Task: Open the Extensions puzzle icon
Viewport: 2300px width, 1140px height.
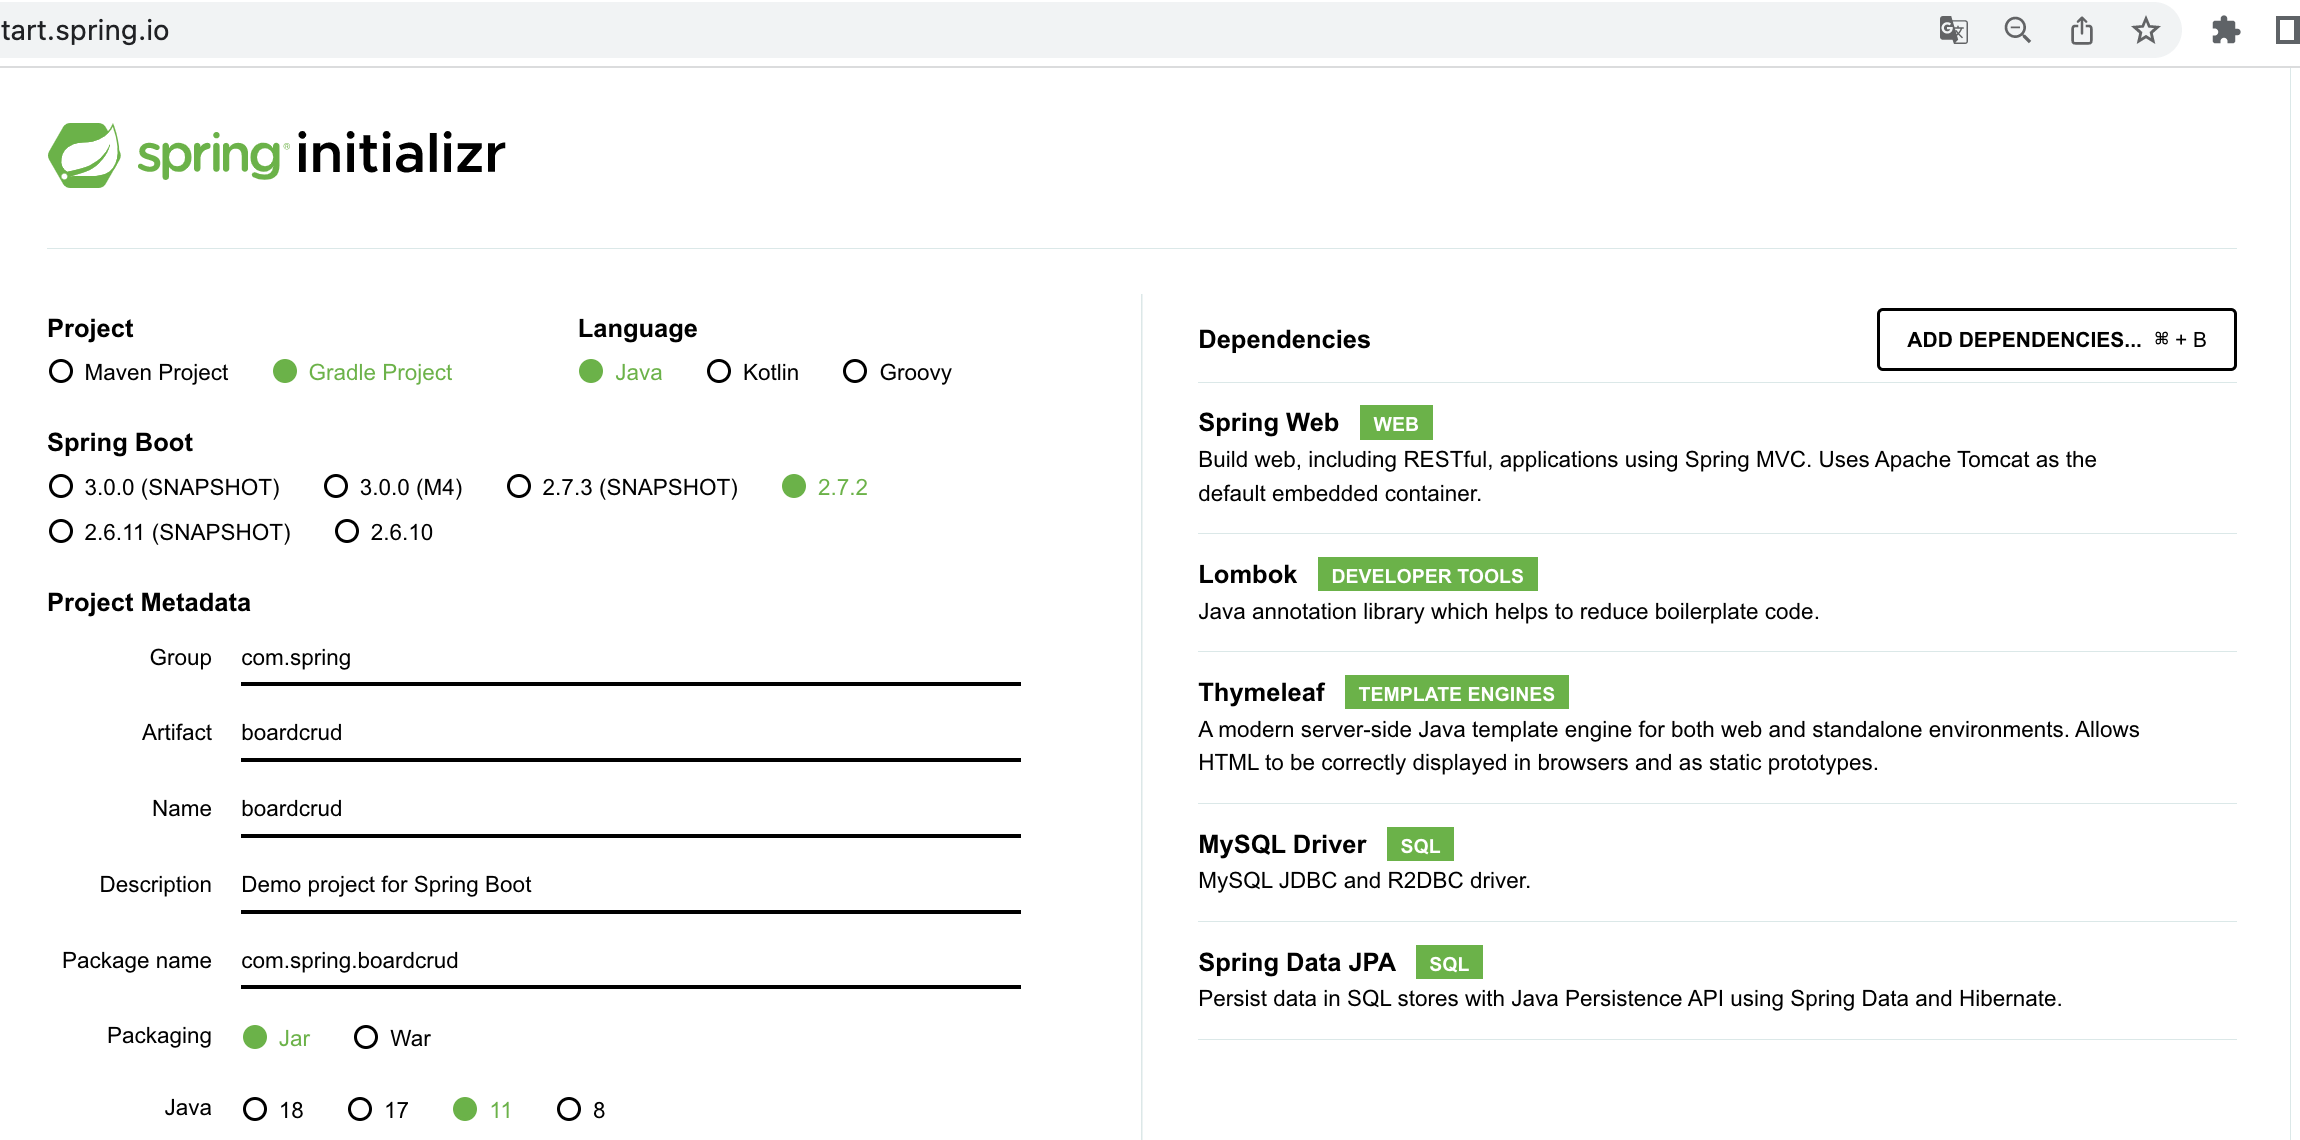Action: [x=2225, y=30]
